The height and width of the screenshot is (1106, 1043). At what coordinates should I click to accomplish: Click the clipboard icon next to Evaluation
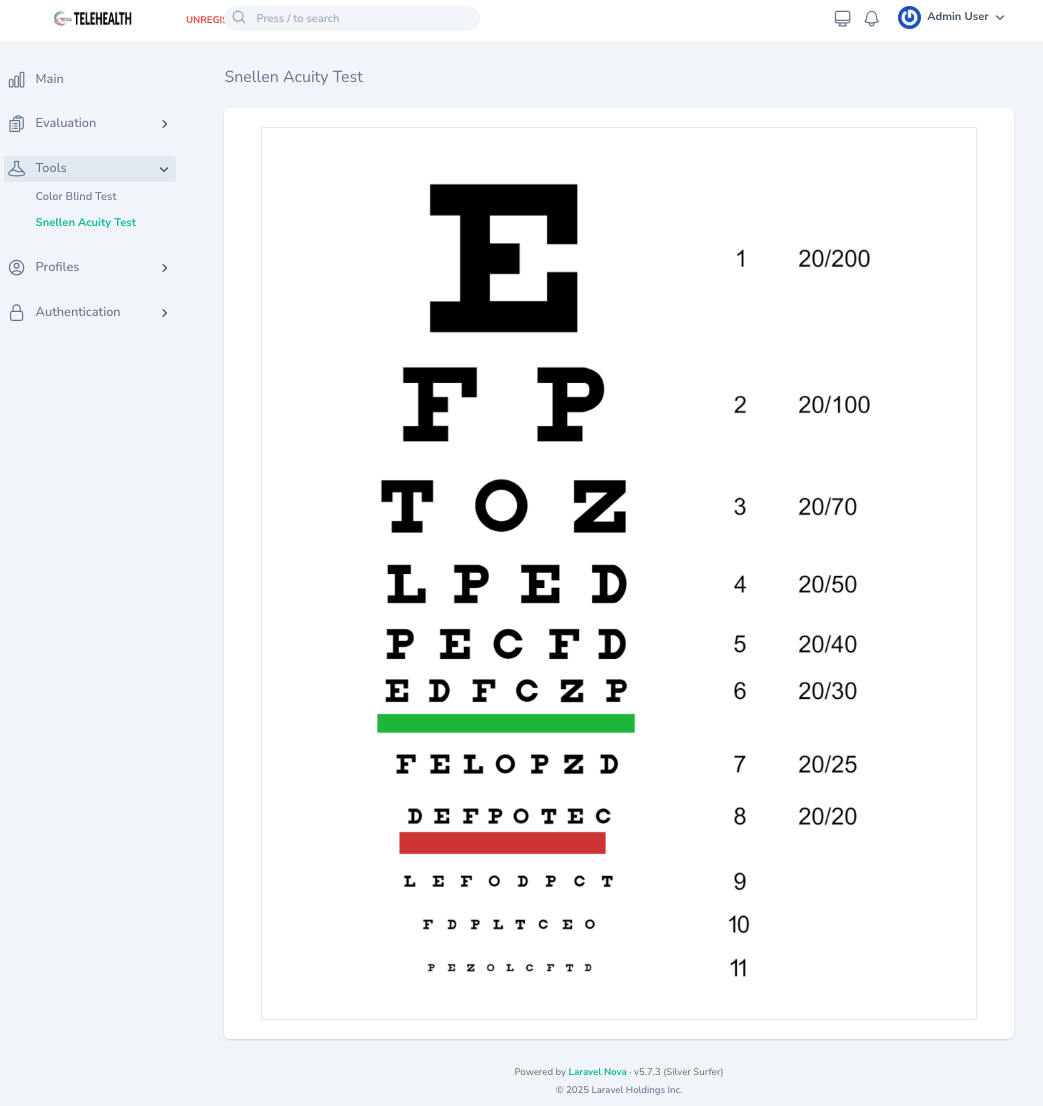pyautogui.click(x=16, y=123)
